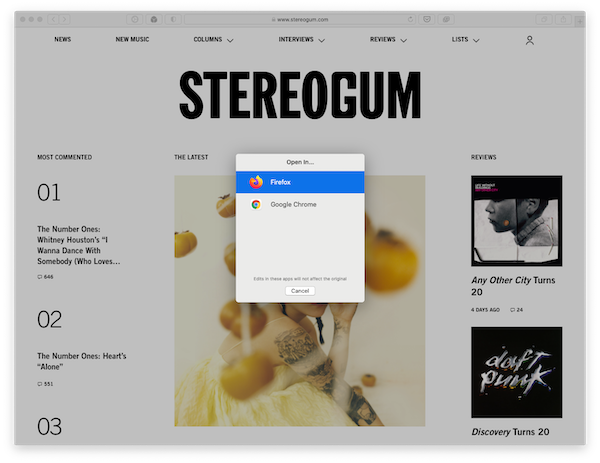Click the REVIEWS sidebar heading
Screen dimensions: 600x463
point(484,157)
